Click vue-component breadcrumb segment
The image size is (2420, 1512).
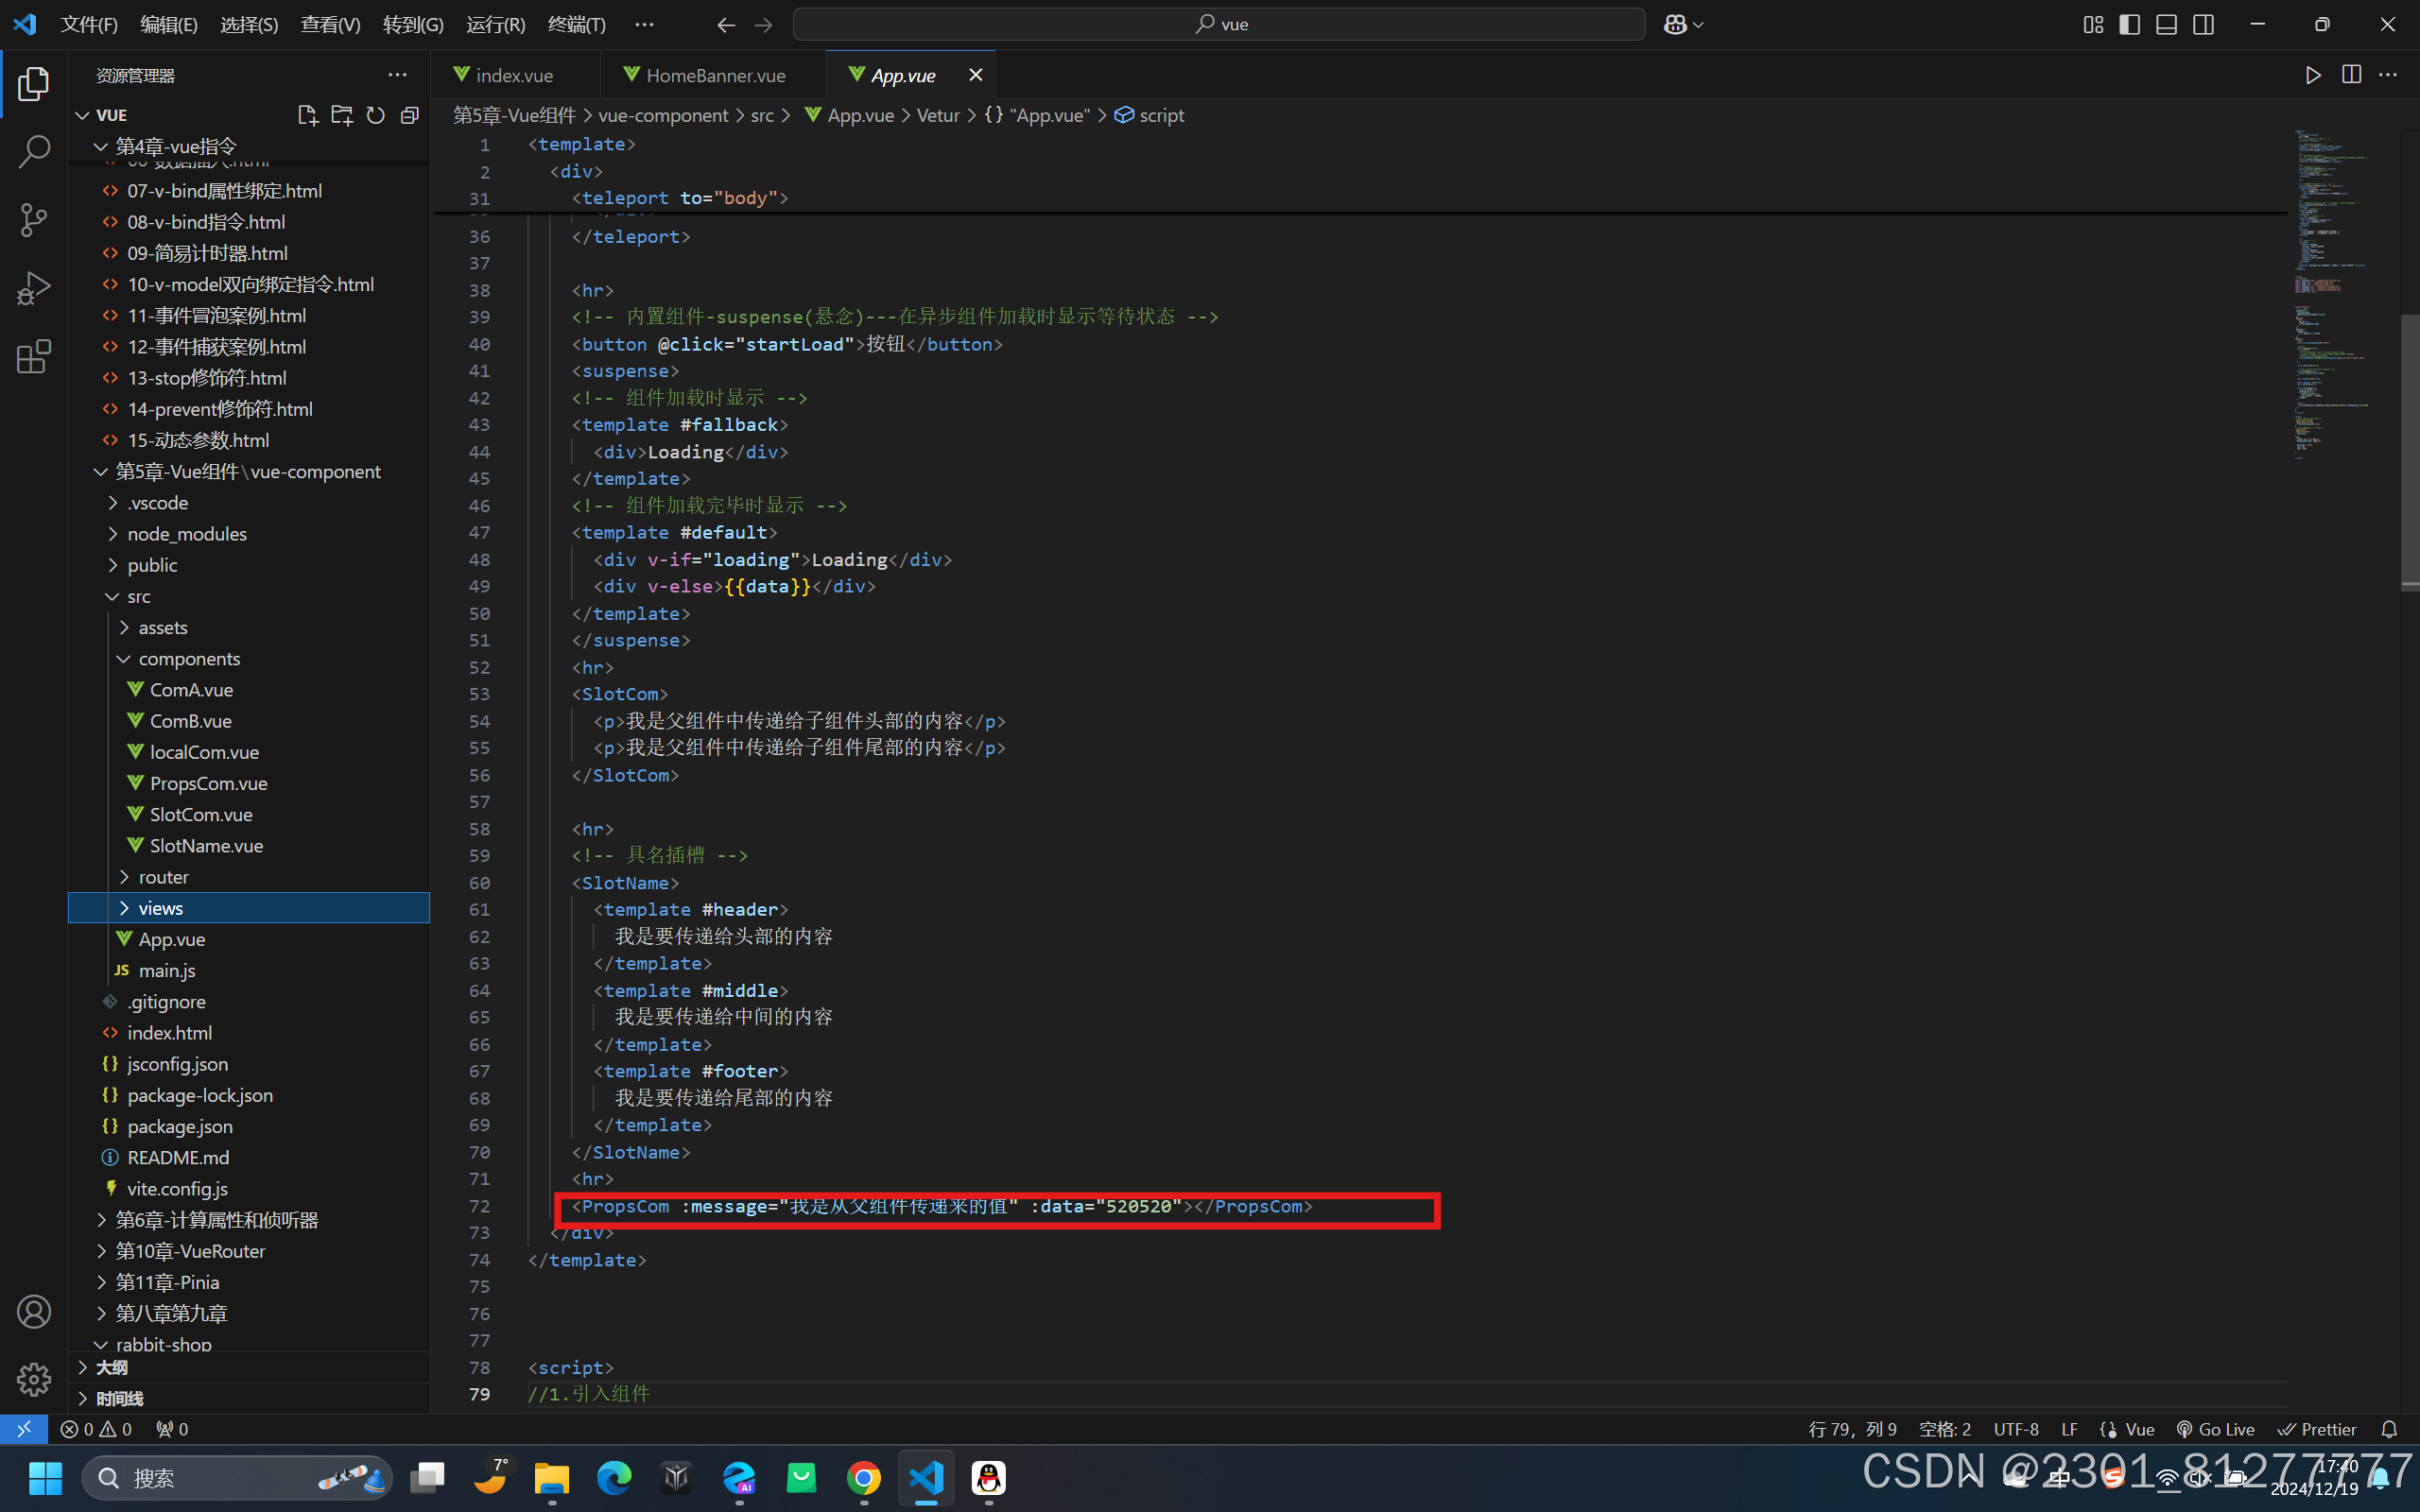click(663, 115)
